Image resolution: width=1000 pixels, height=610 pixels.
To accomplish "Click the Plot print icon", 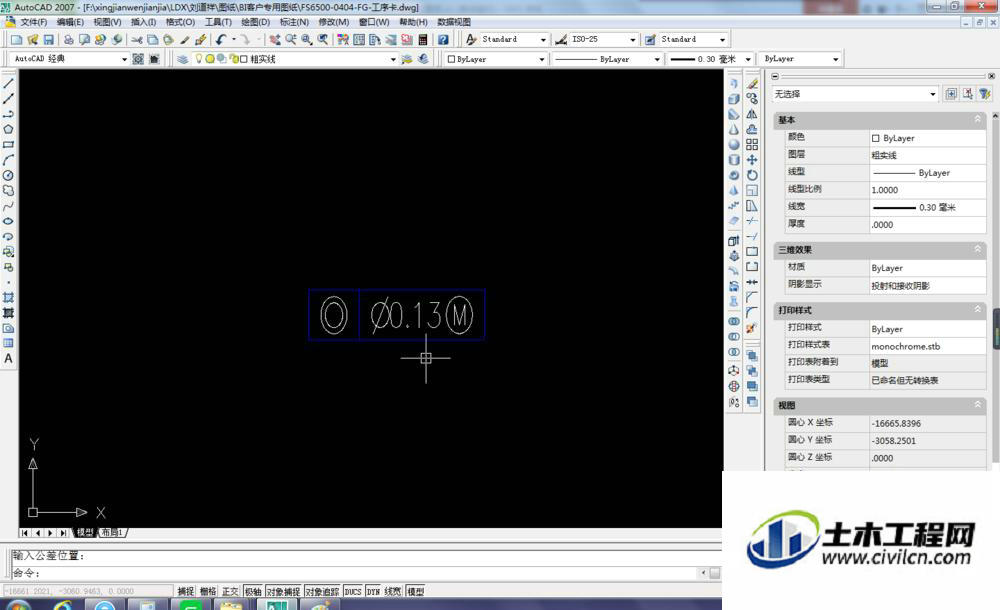I will (69, 40).
